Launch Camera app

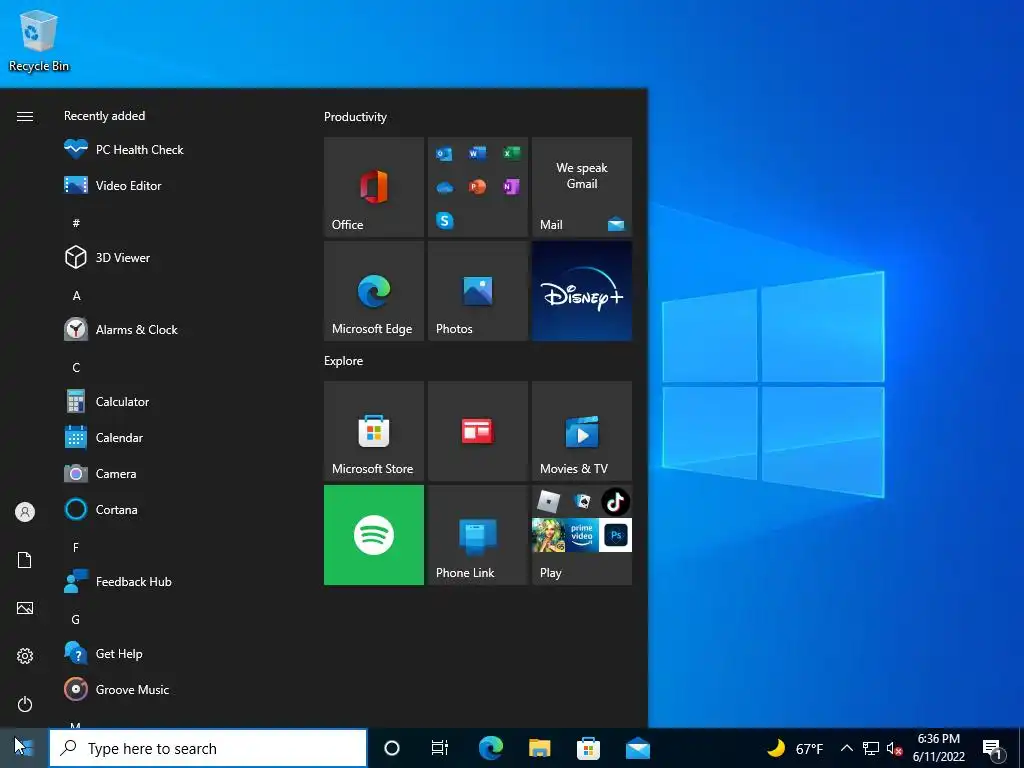(101, 473)
